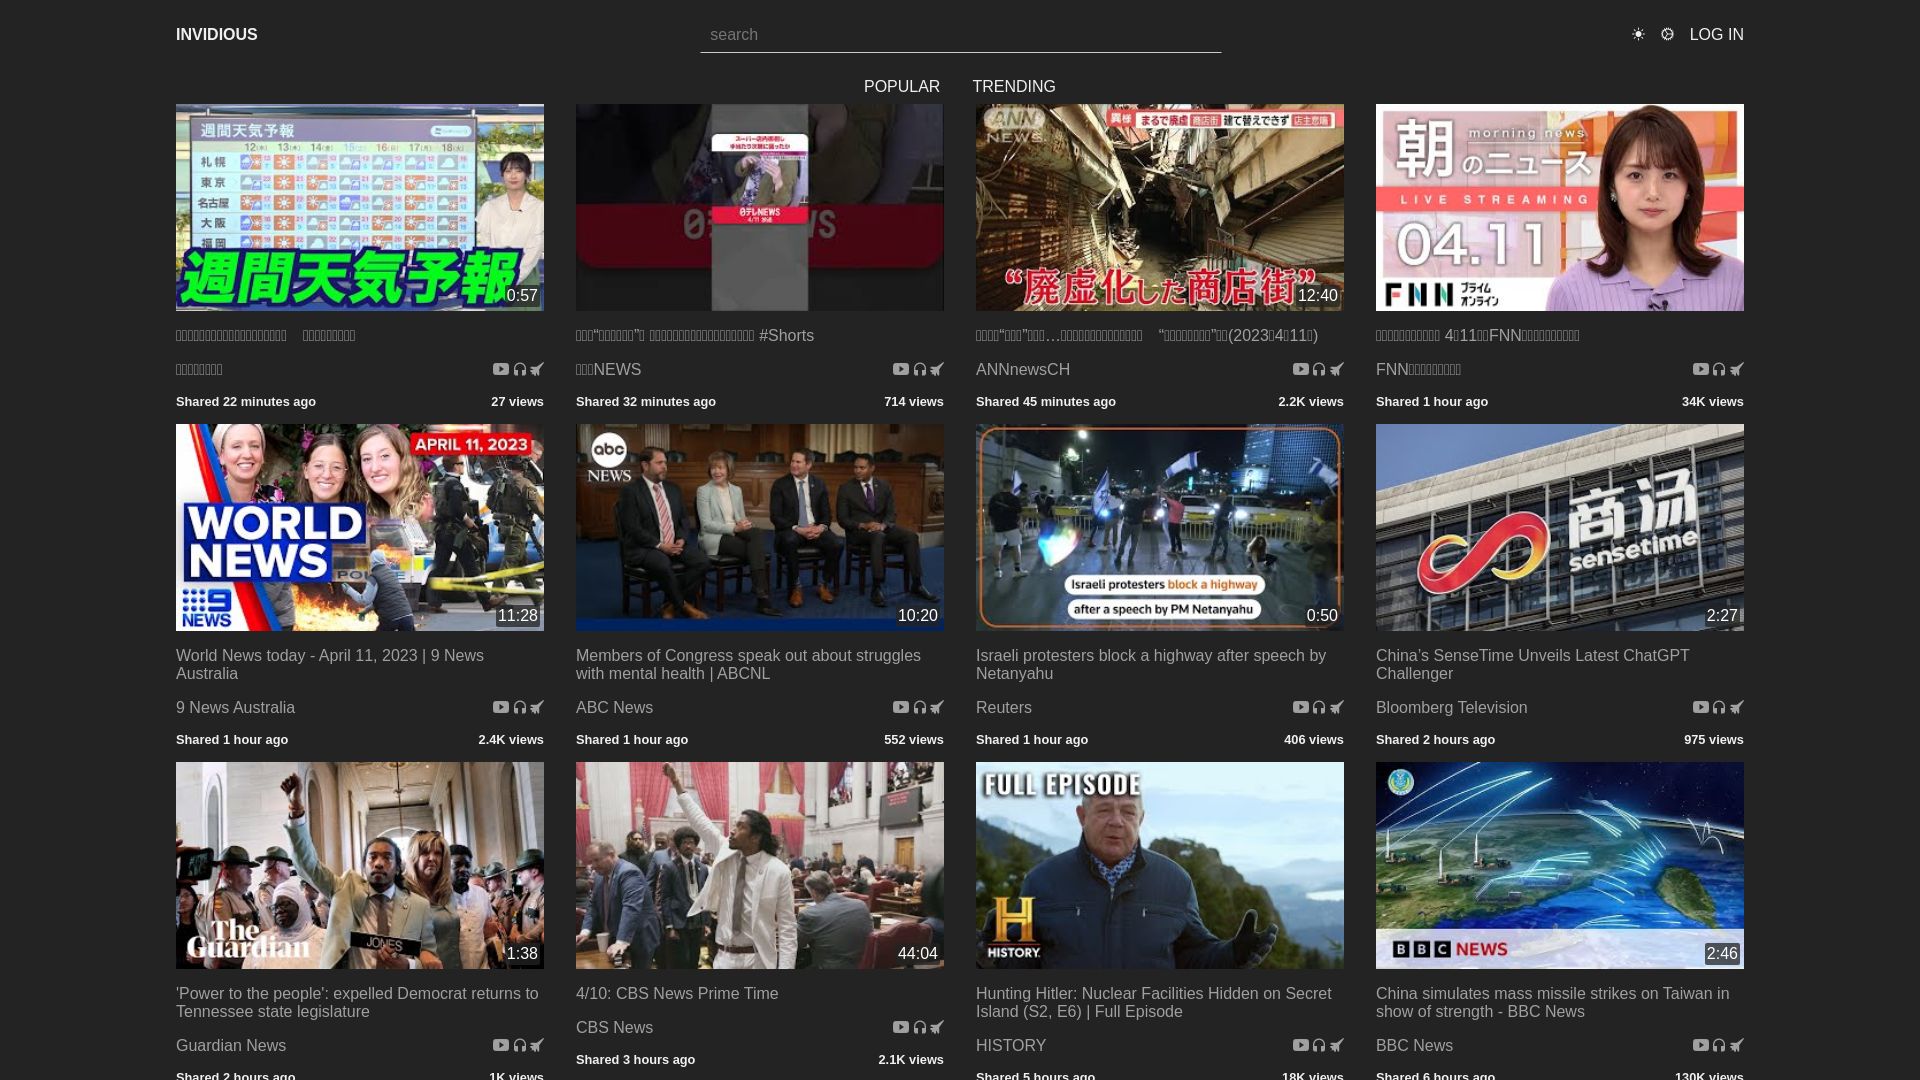Image resolution: width=1920 pixels, height=1080 pixels.
Task: Click the HISTORY Full Episode thumbnail
Action: pyautogui.click(x=1160, y=865)
